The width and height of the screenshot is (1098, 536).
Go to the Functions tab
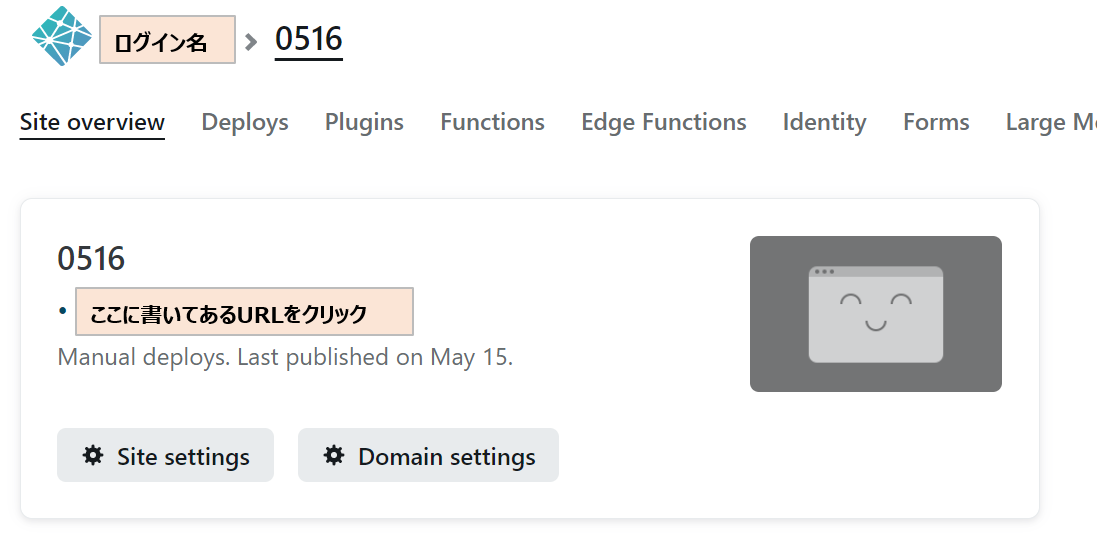pyautogui.click(x=492, y=122)
